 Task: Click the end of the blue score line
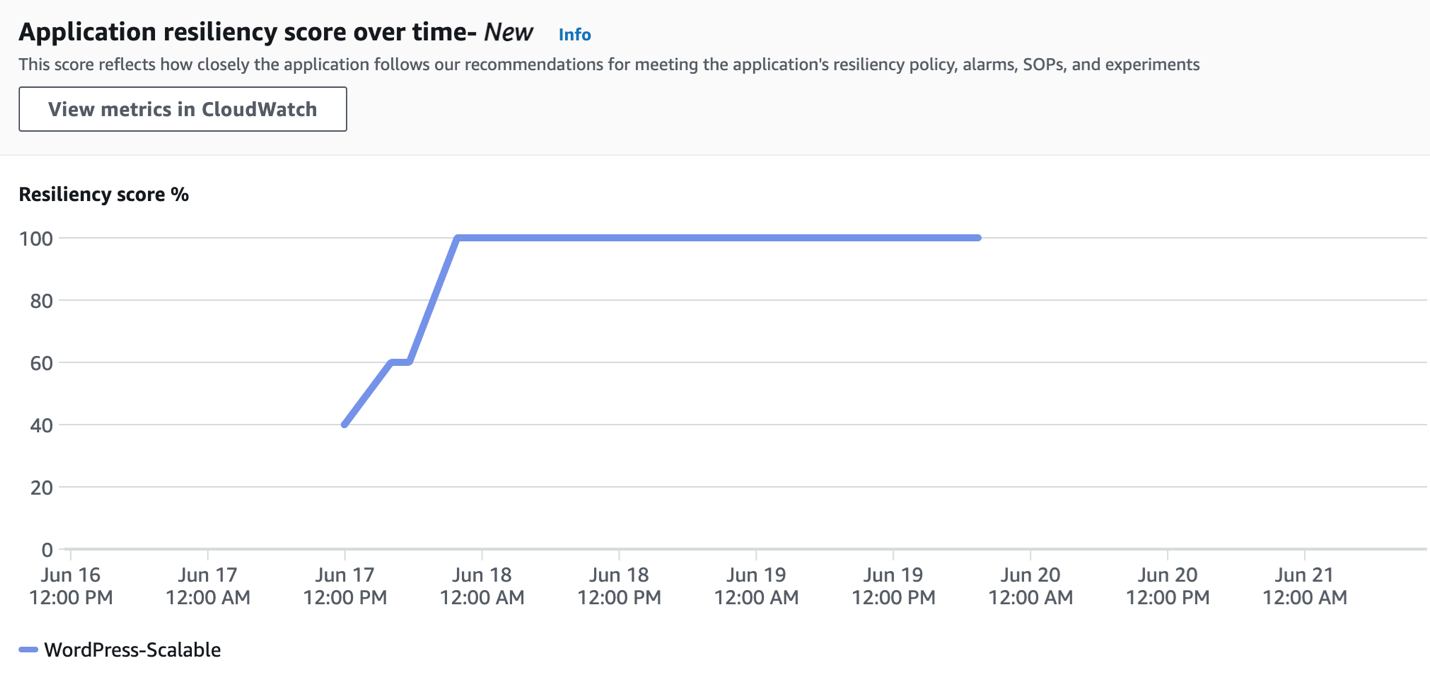978,238
